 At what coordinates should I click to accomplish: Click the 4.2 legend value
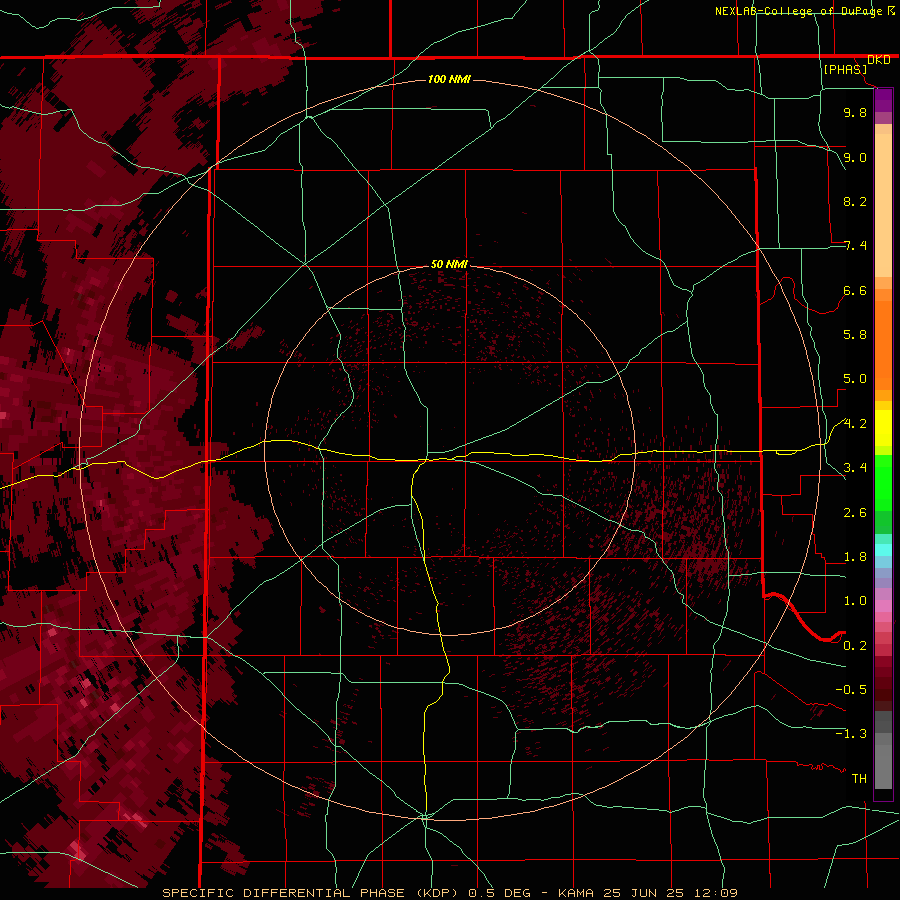click(x=855, y=424)
